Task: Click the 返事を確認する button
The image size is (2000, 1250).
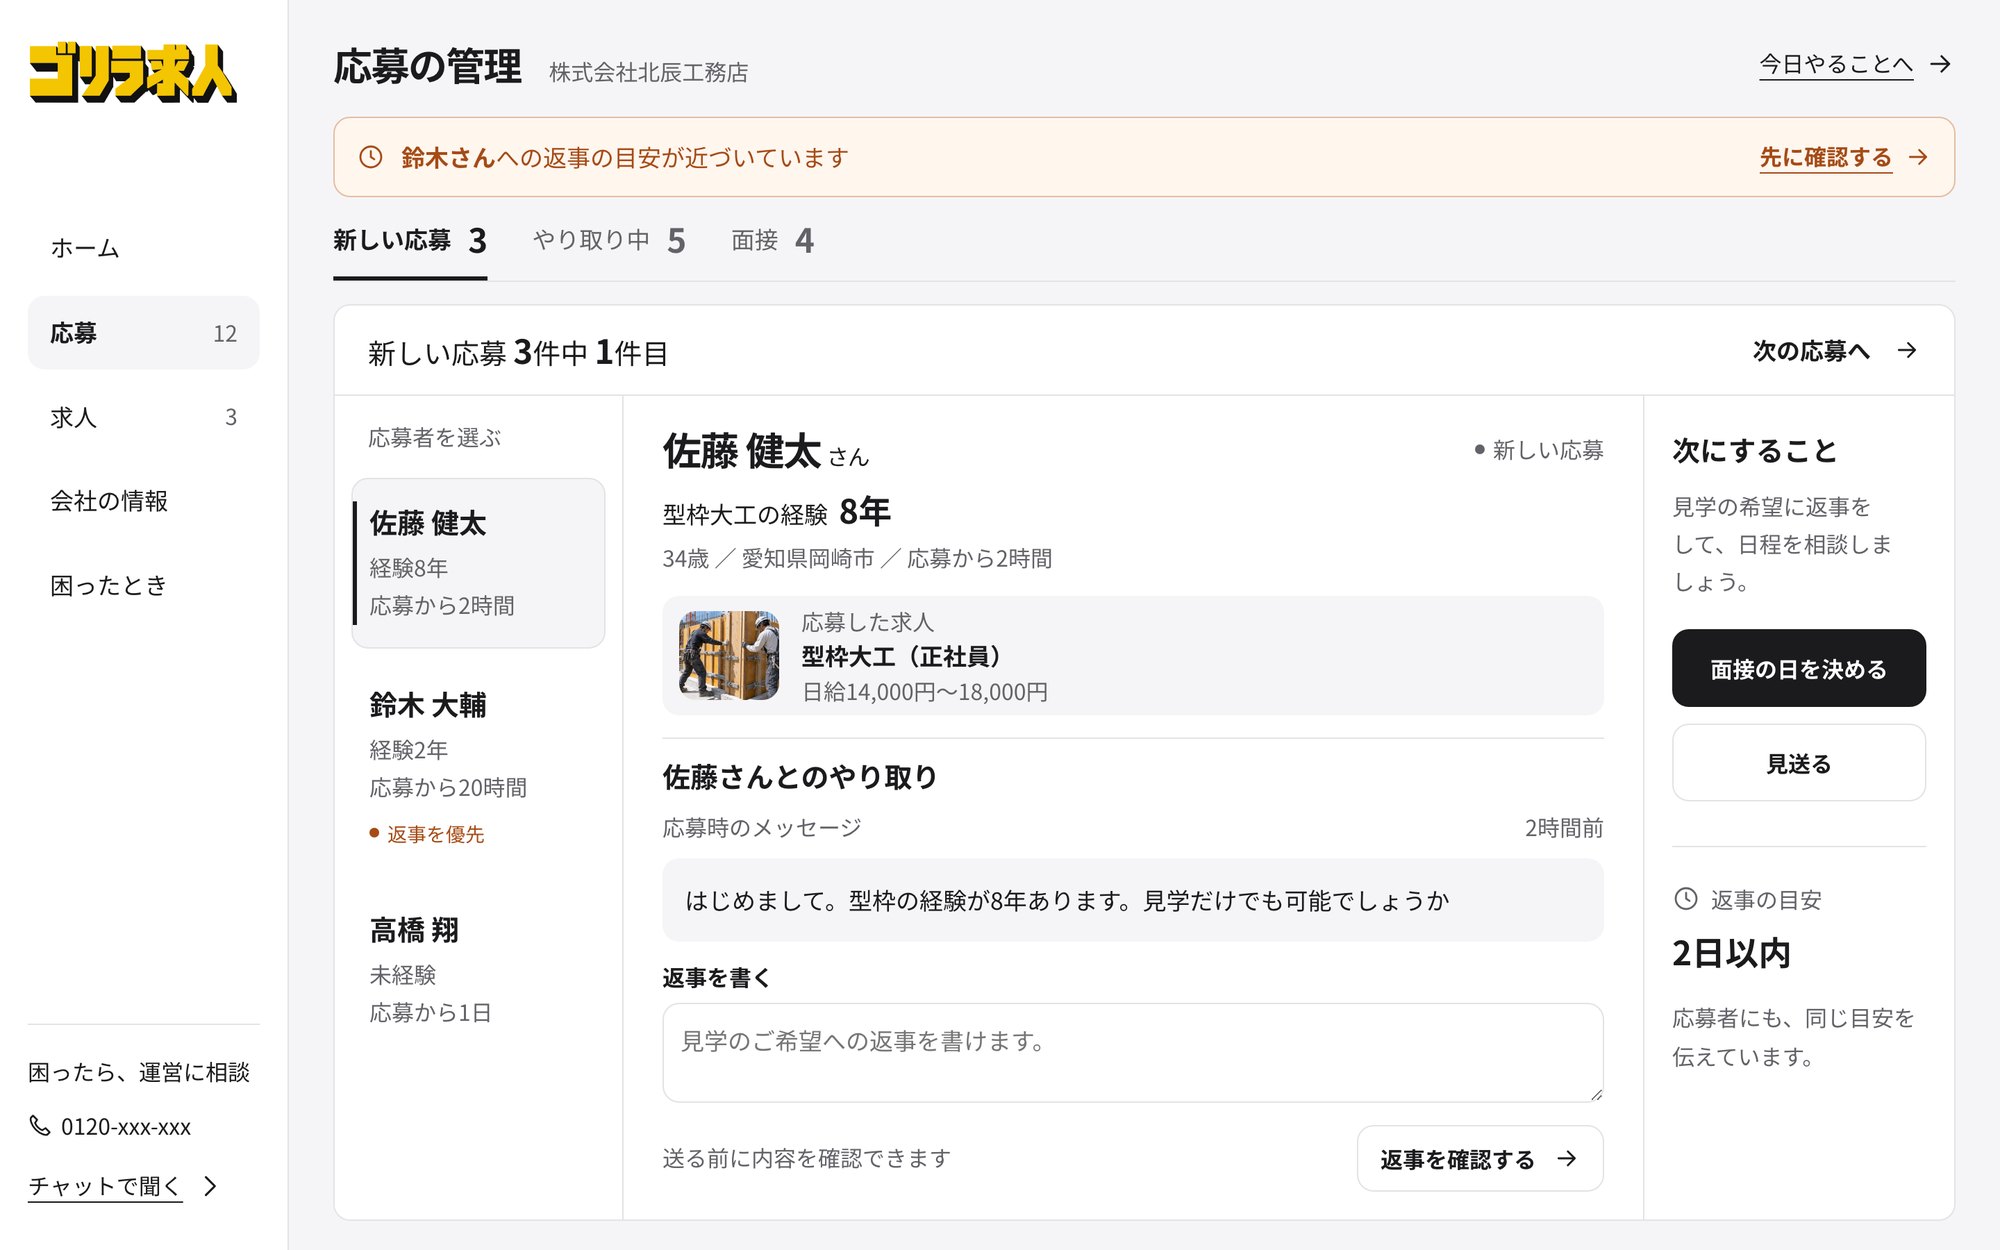Action: (x=1480, y=1158)
